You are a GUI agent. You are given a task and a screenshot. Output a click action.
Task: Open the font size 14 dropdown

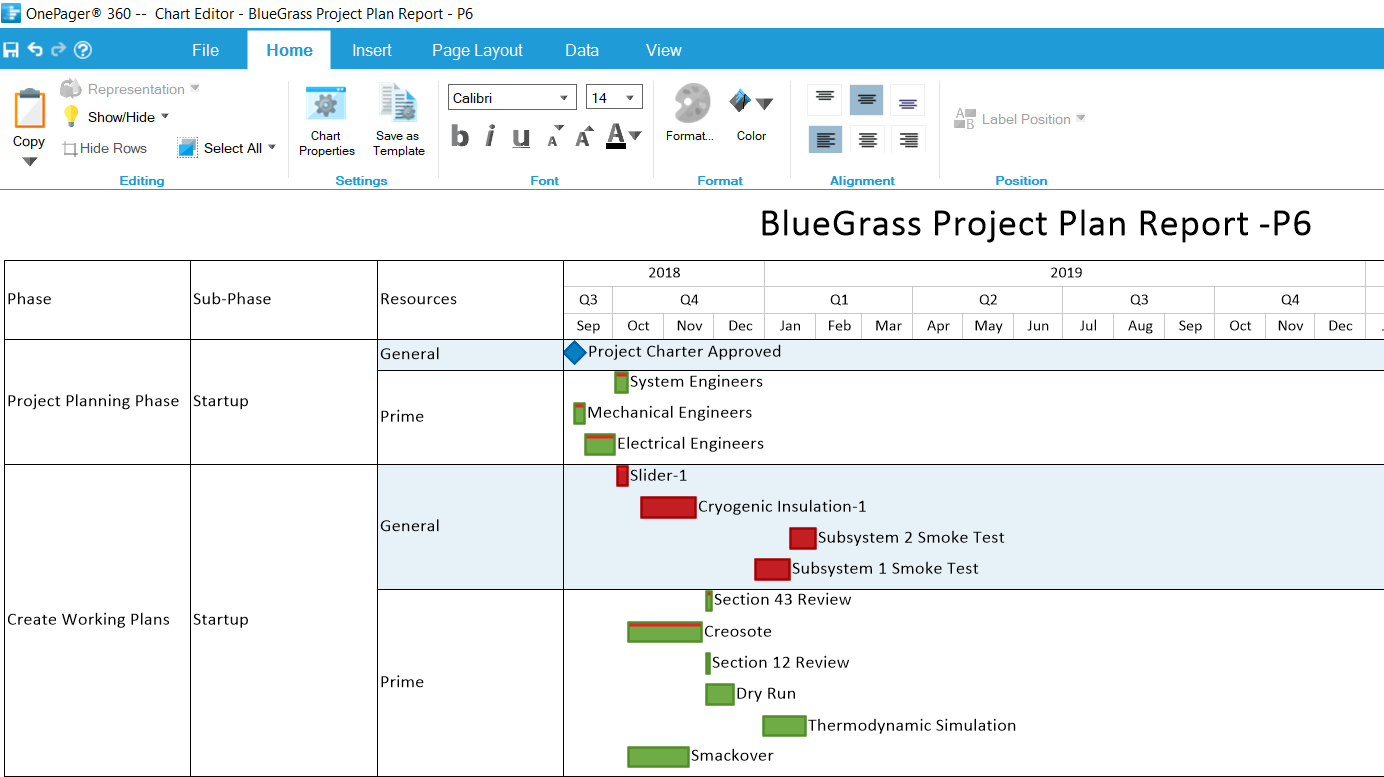click(x=630, y=98)
